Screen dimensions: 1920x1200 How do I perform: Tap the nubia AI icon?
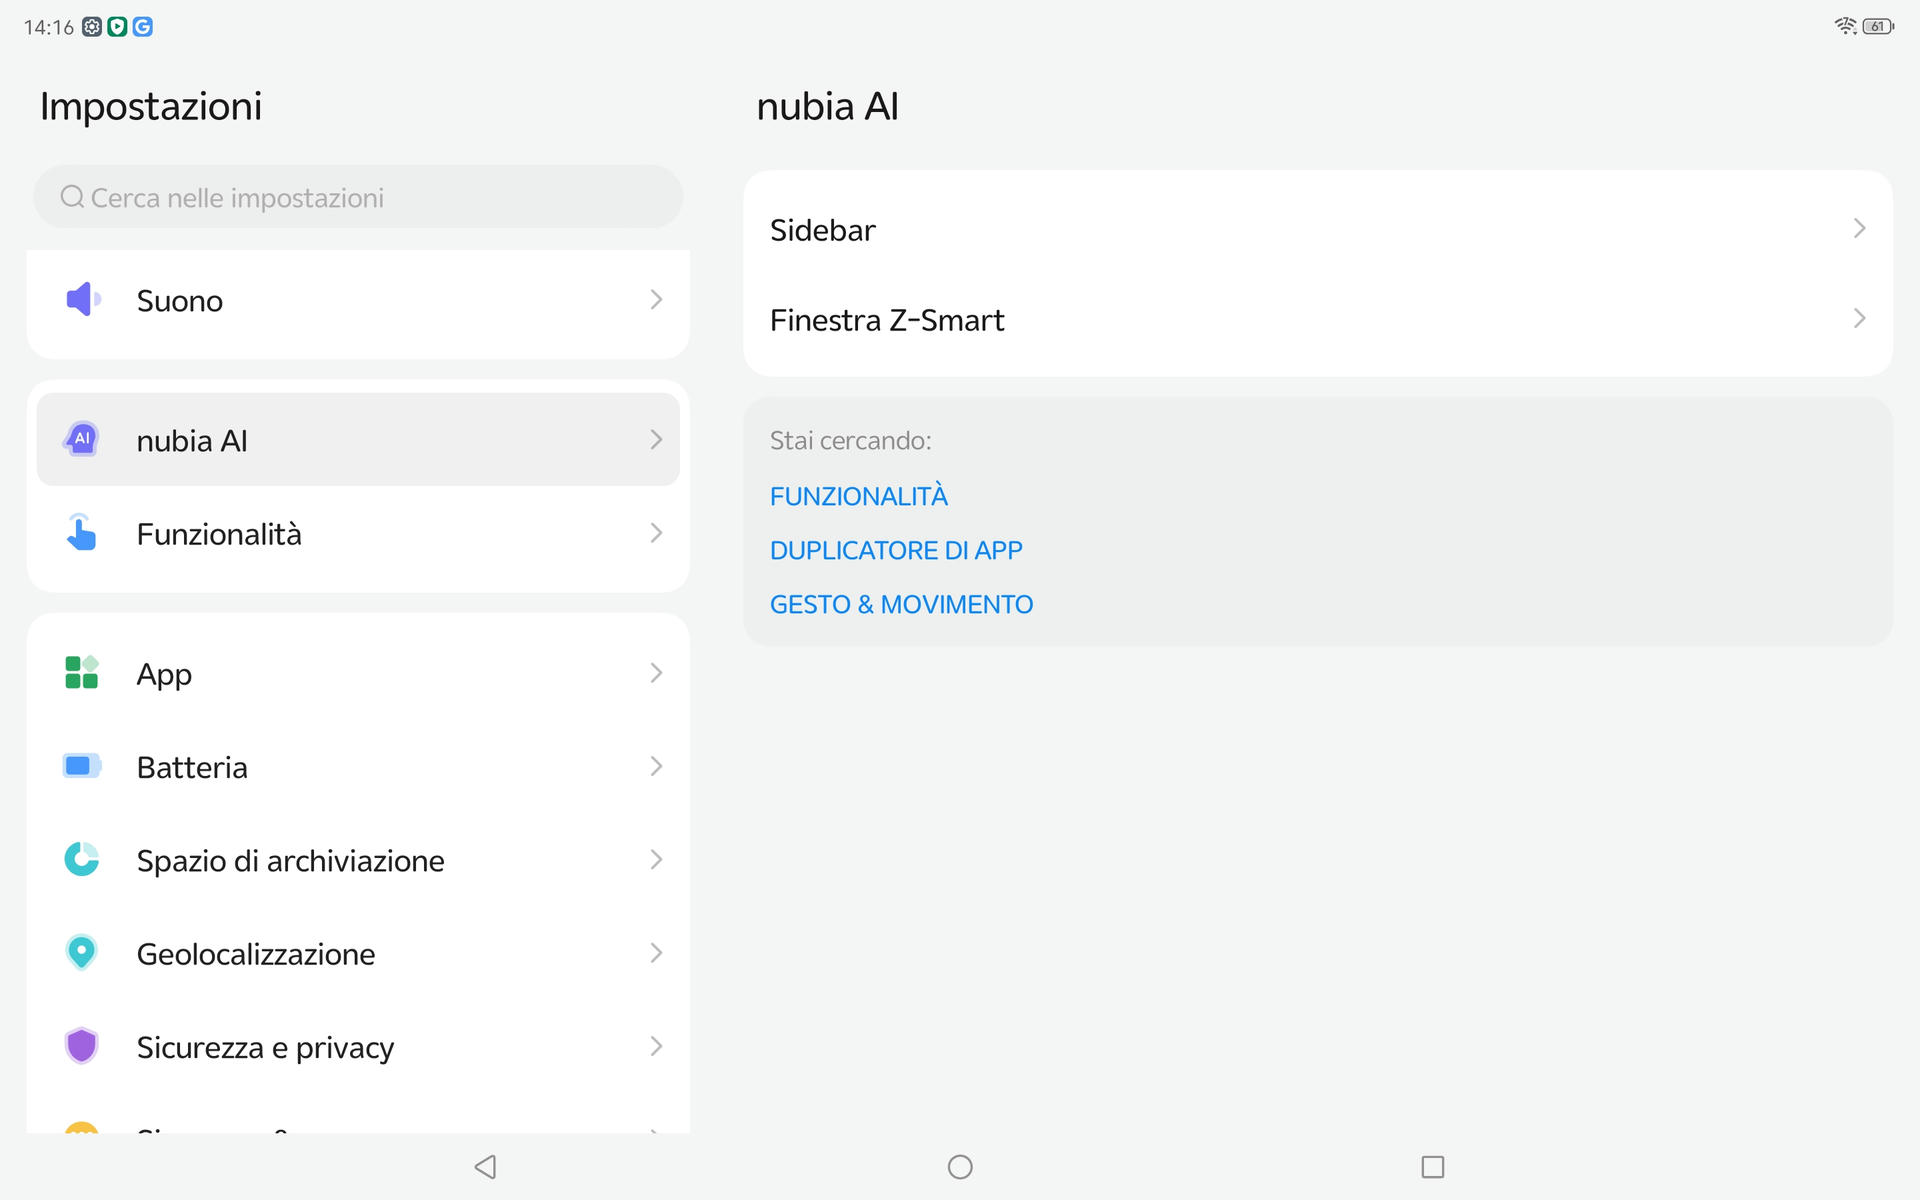pyautogui.click(x=82, y=439)
